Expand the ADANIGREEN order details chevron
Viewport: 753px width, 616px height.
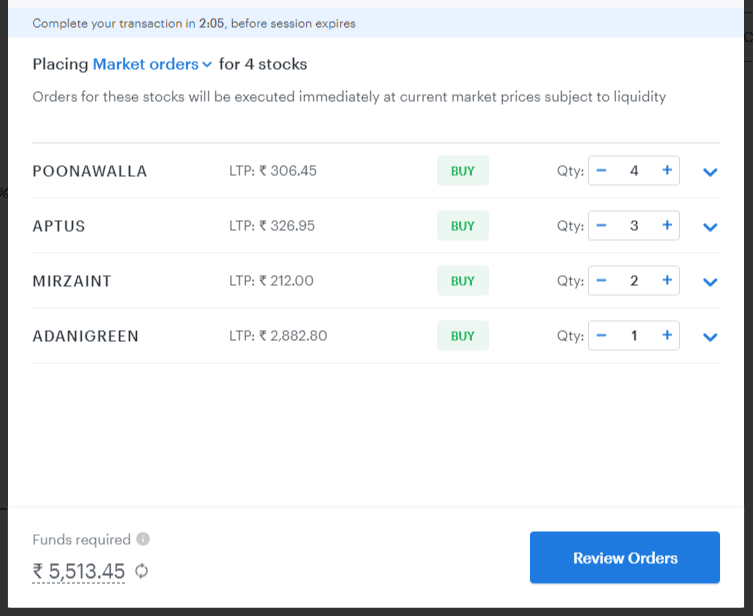(710, 337)
